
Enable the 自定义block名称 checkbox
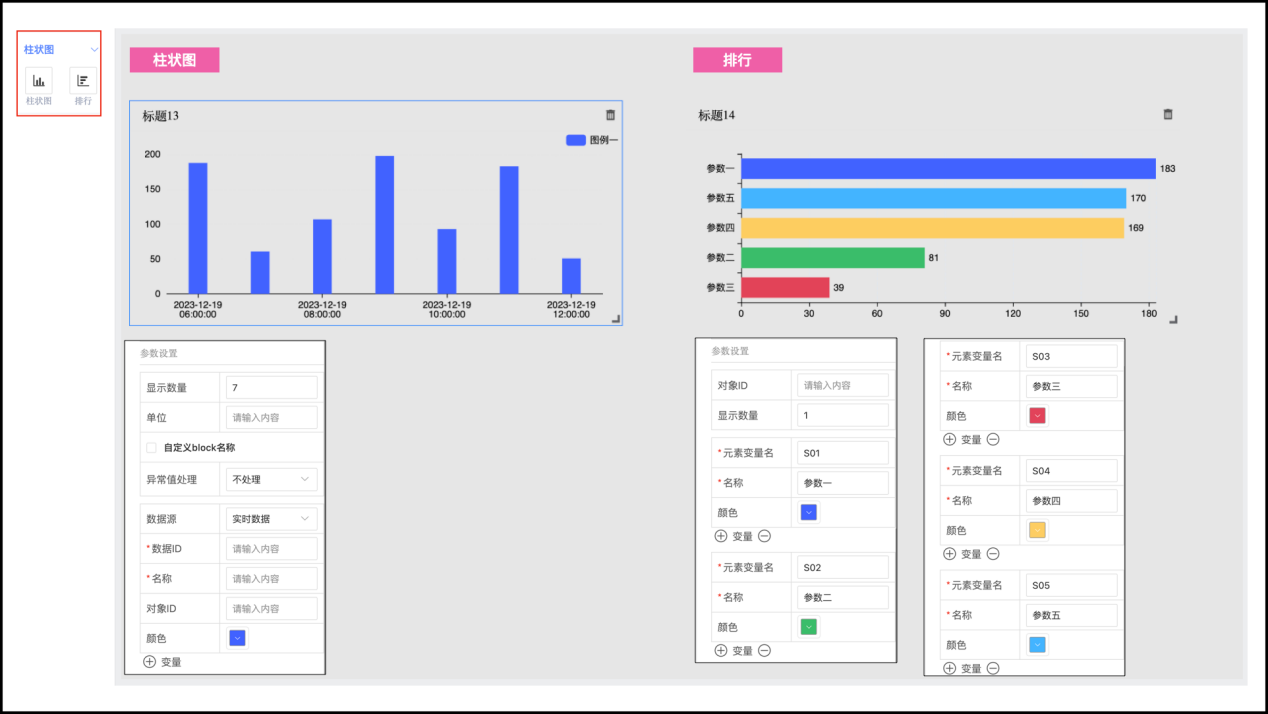tap(152, 448)
